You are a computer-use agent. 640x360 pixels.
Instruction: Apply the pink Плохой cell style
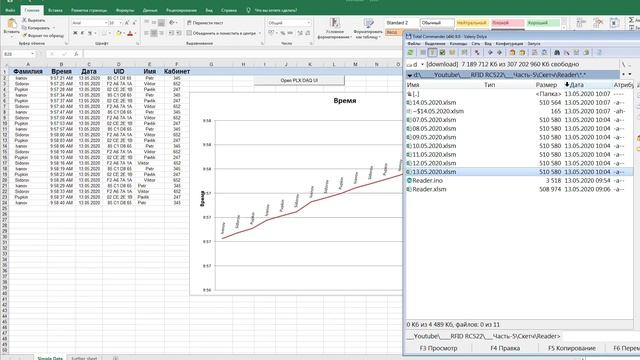[507, 23]
